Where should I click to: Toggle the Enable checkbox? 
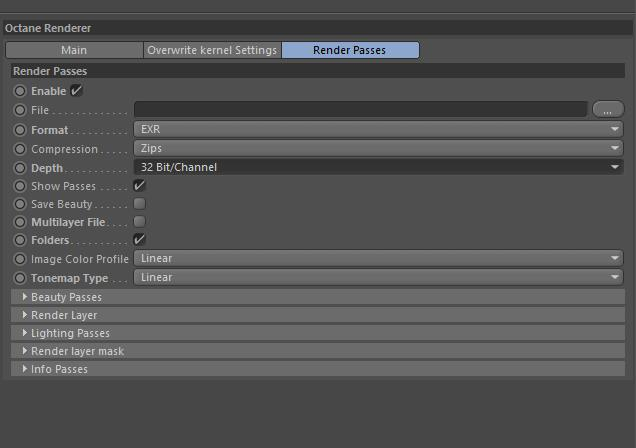pos(77,90)
